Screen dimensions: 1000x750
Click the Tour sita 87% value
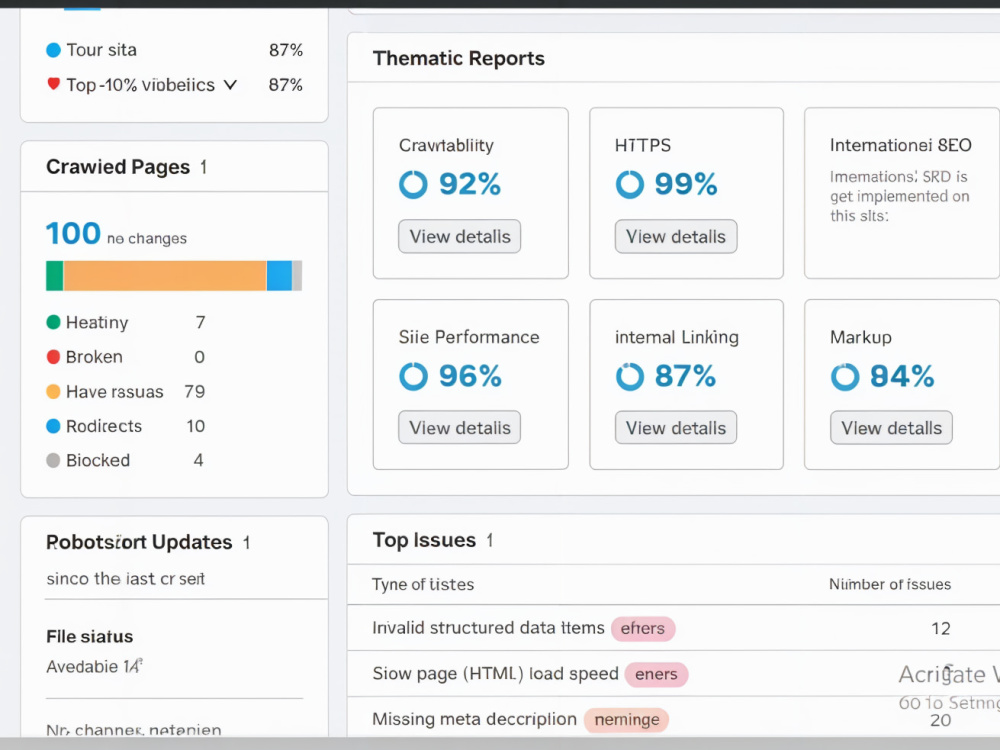(285, 50)
